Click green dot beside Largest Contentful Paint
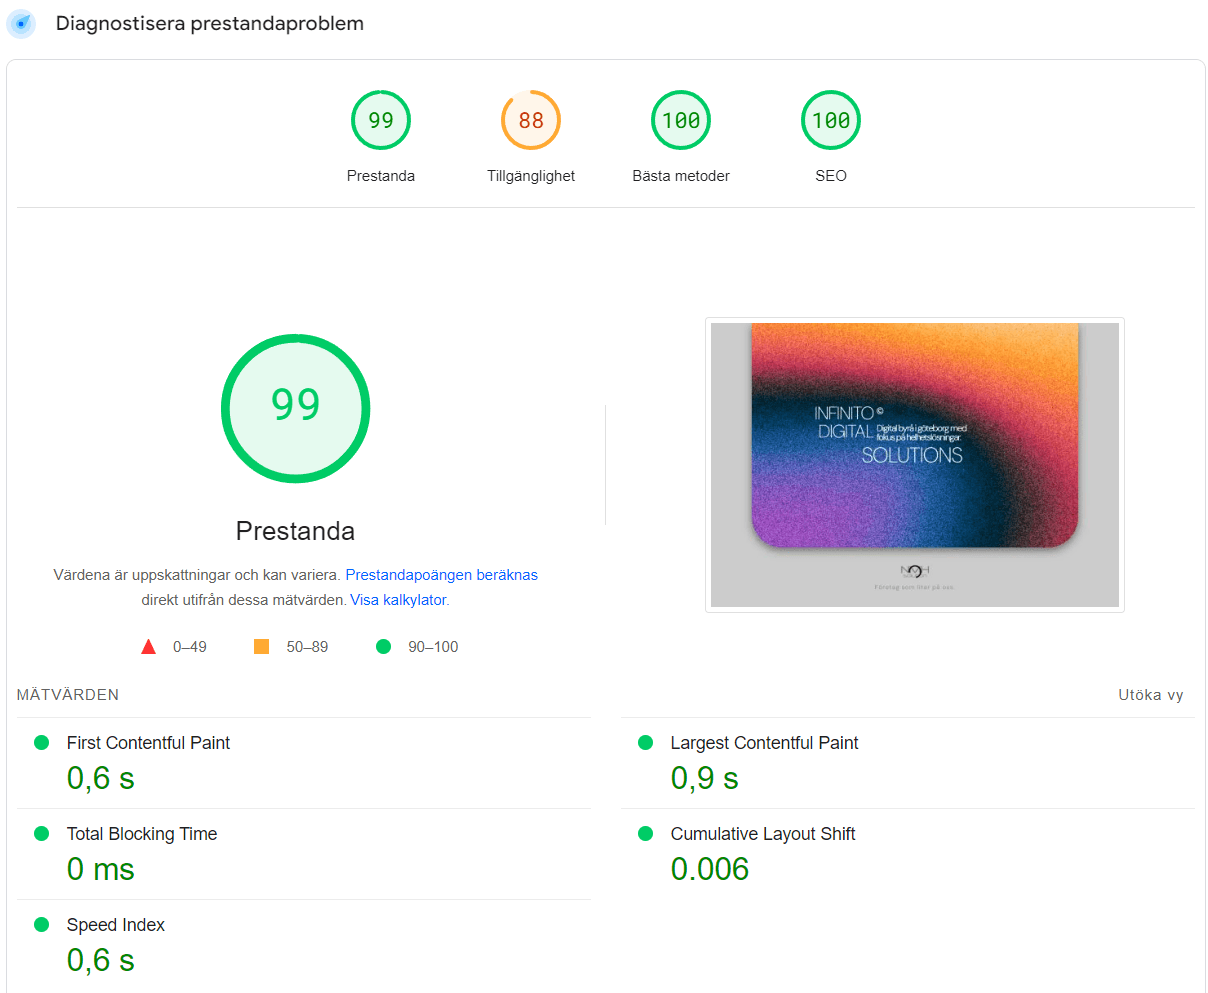Image resolution: width=1208 pixels, height=993 pixels. click(646, 742)
